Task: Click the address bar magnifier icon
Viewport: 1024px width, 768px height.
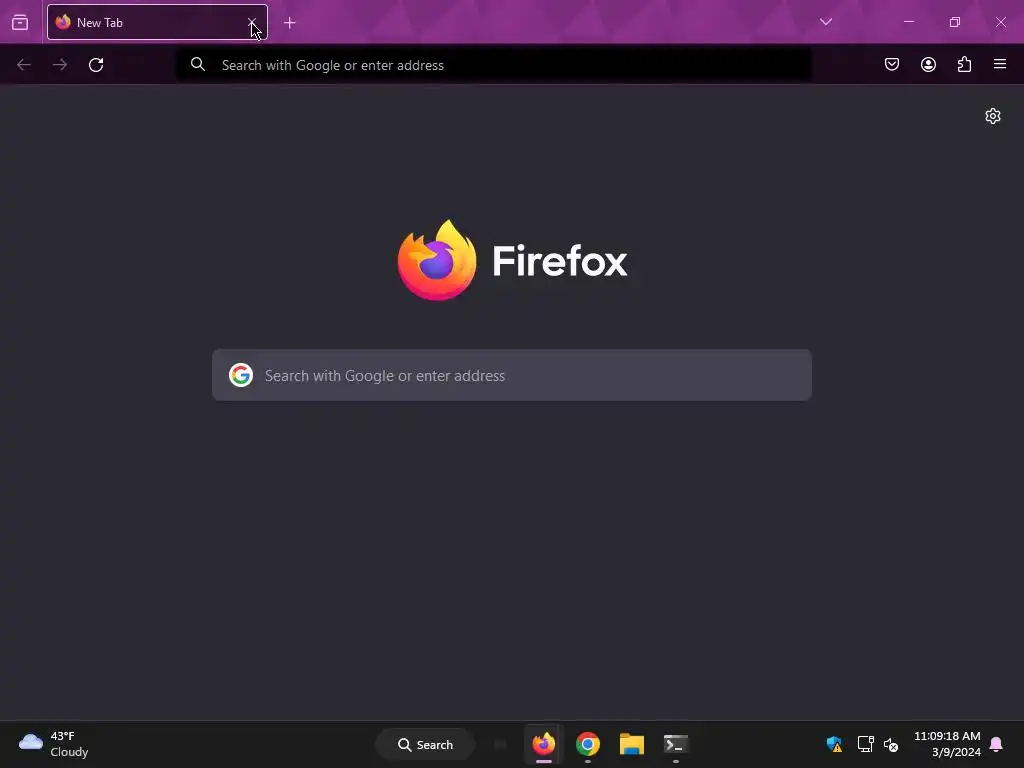Action: pyautogui.click(x=198, y=64)
